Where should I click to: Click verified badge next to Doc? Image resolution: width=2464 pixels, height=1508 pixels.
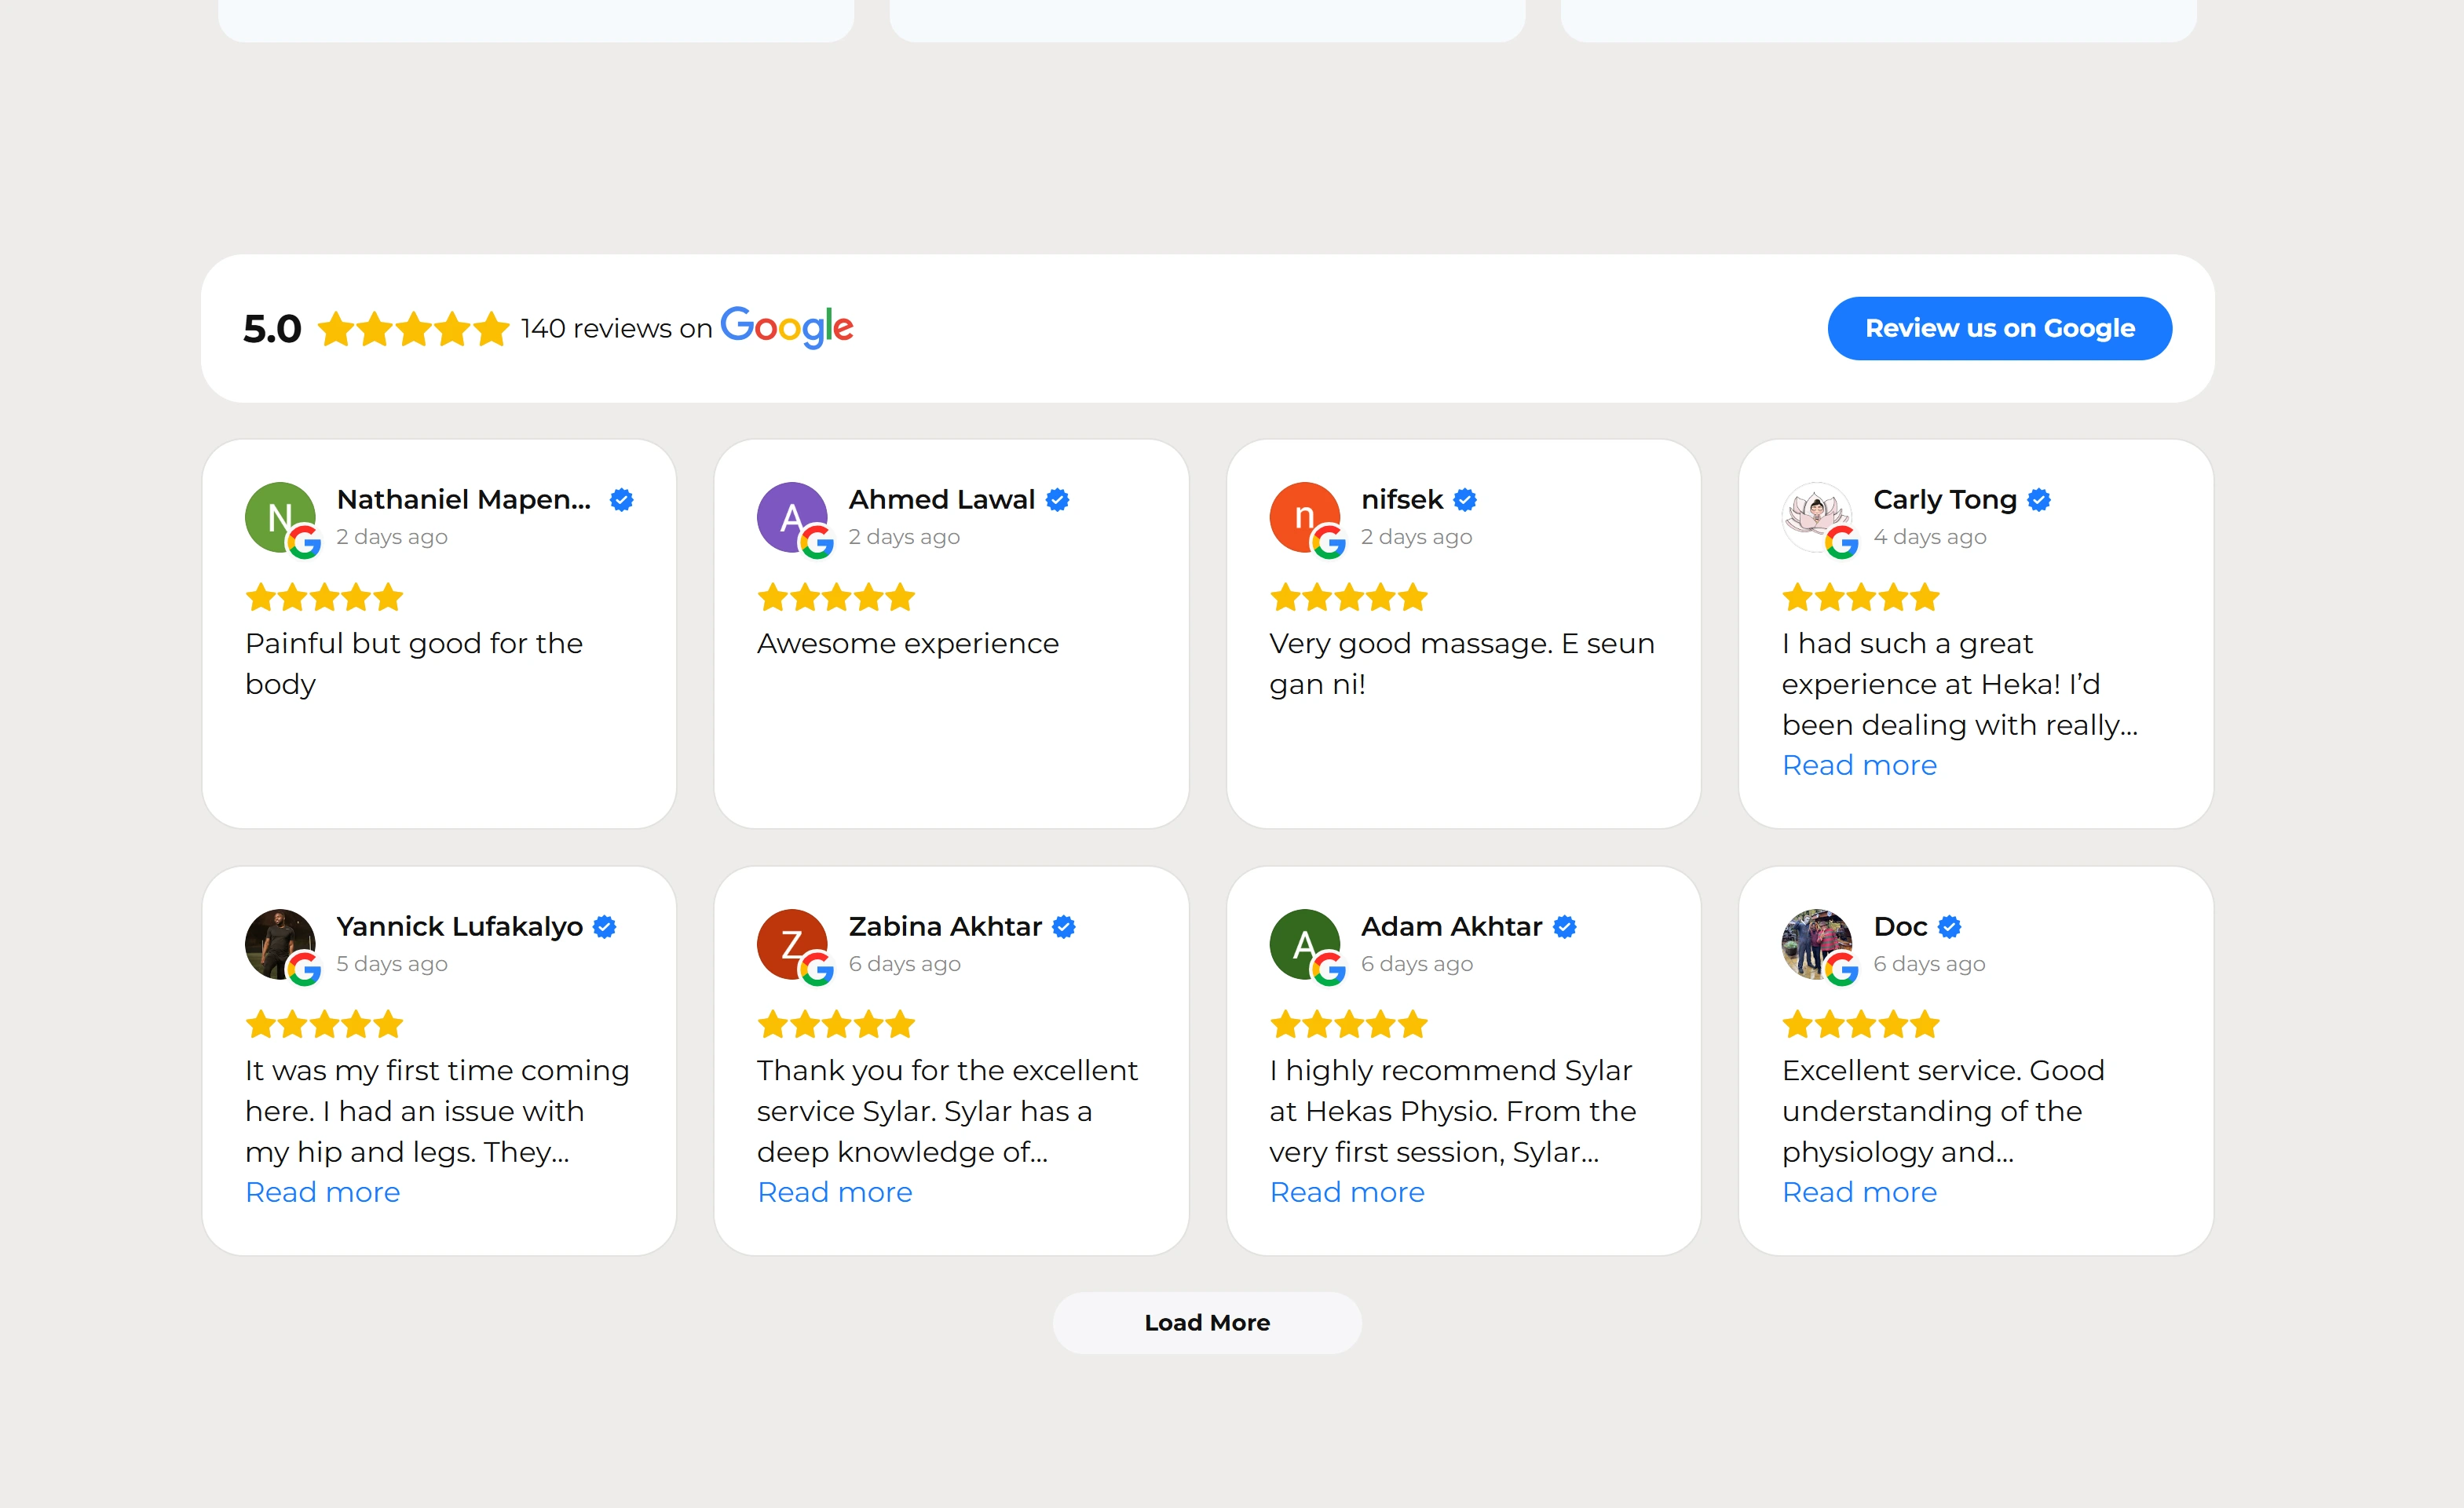point(1949,927)
